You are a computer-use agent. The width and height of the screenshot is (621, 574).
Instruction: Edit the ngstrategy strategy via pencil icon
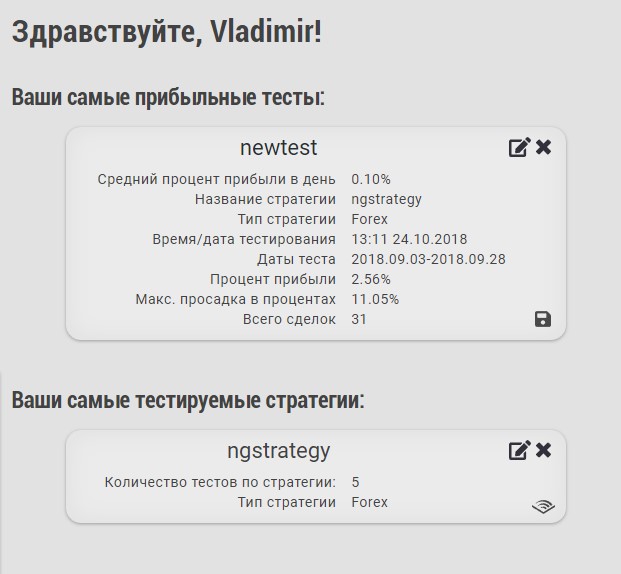click(519, 450)
